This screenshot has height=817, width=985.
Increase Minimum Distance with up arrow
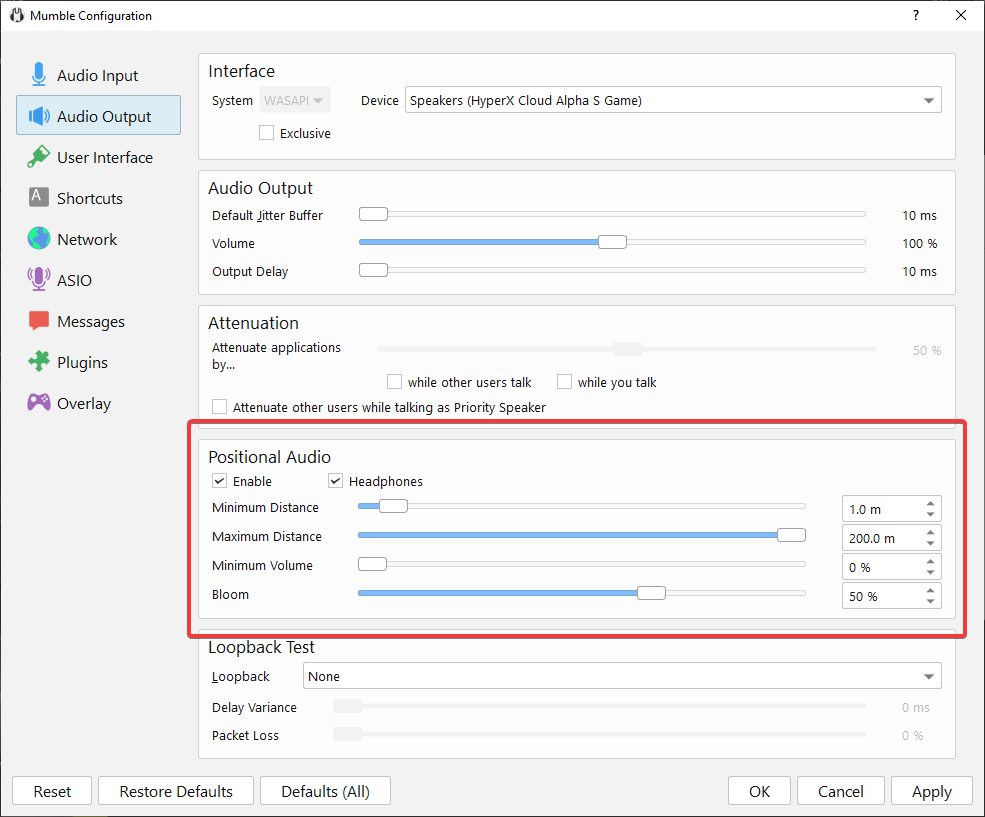point(930,504)
